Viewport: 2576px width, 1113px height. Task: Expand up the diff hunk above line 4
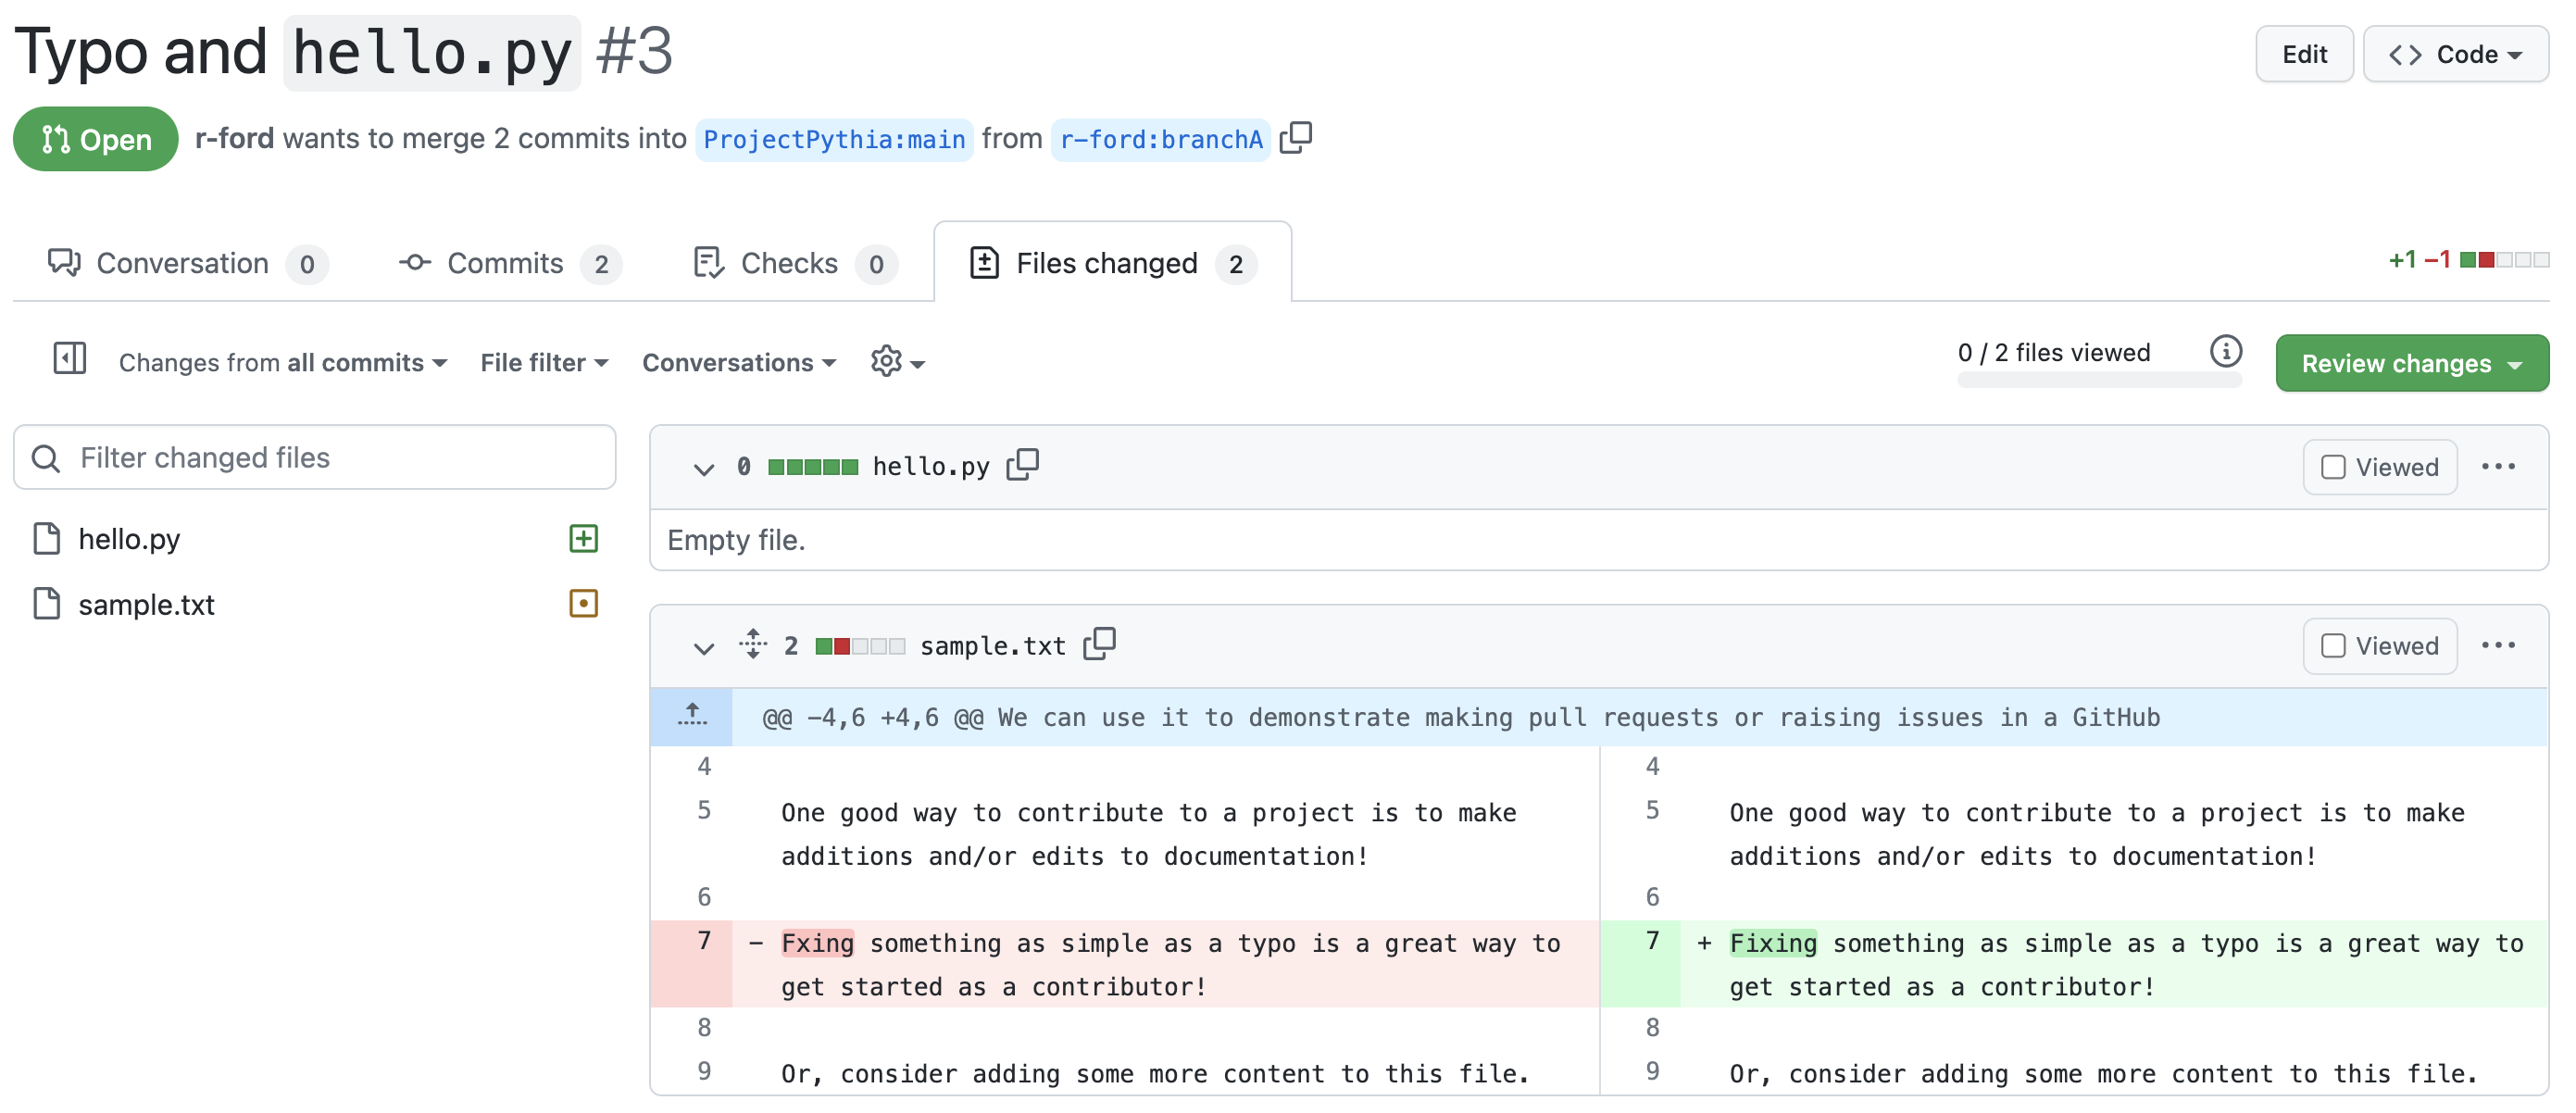point(691,716)
